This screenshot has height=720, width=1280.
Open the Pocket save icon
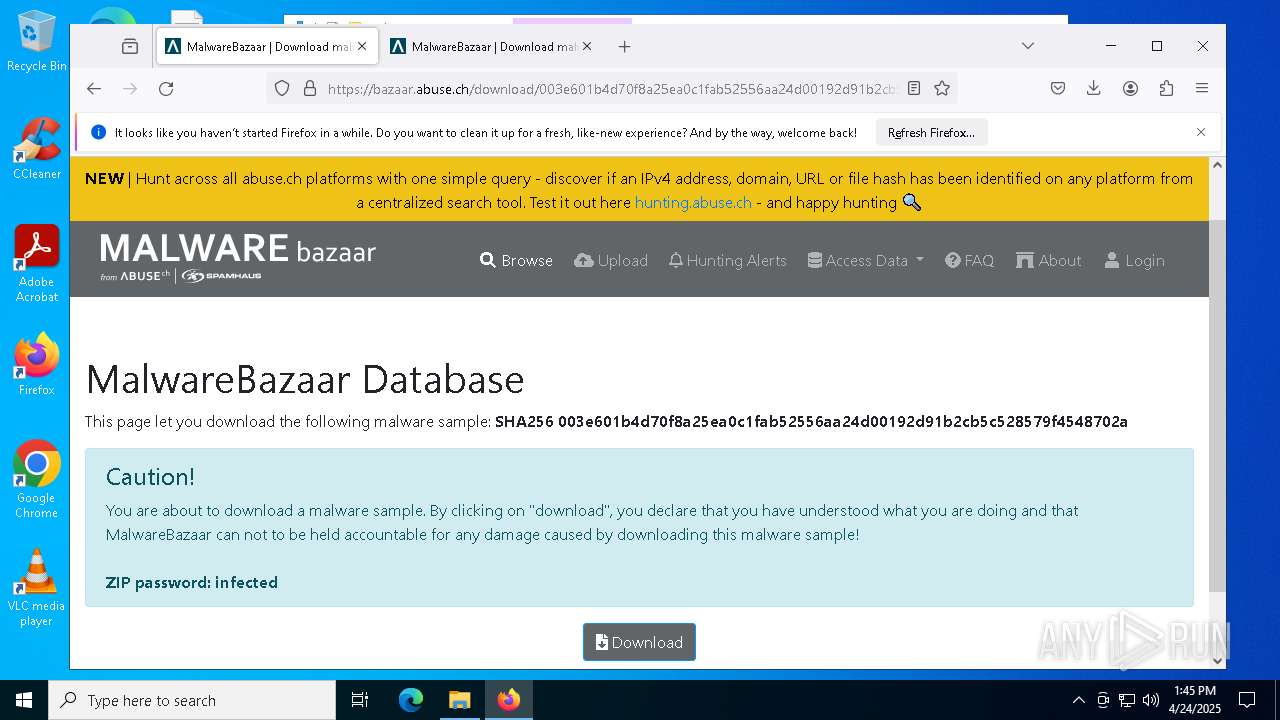click(x=1058, y=88)
